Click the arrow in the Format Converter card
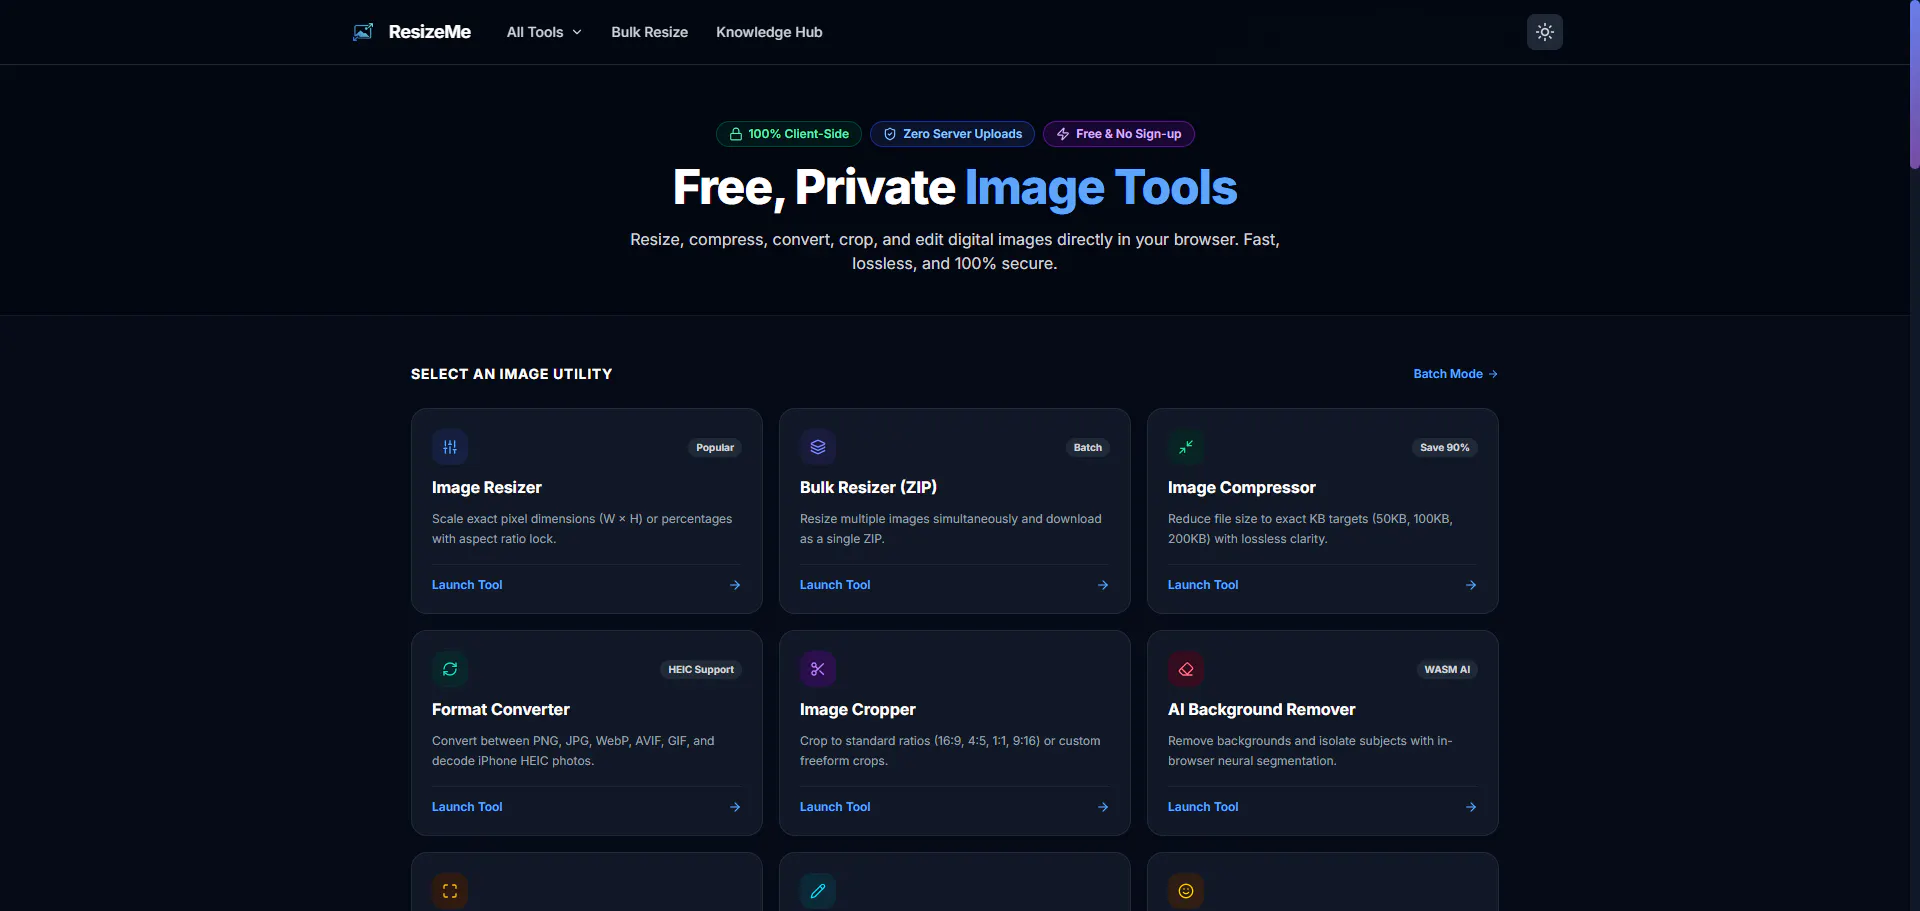The image size is (1920, 911). tap(735, 807)
